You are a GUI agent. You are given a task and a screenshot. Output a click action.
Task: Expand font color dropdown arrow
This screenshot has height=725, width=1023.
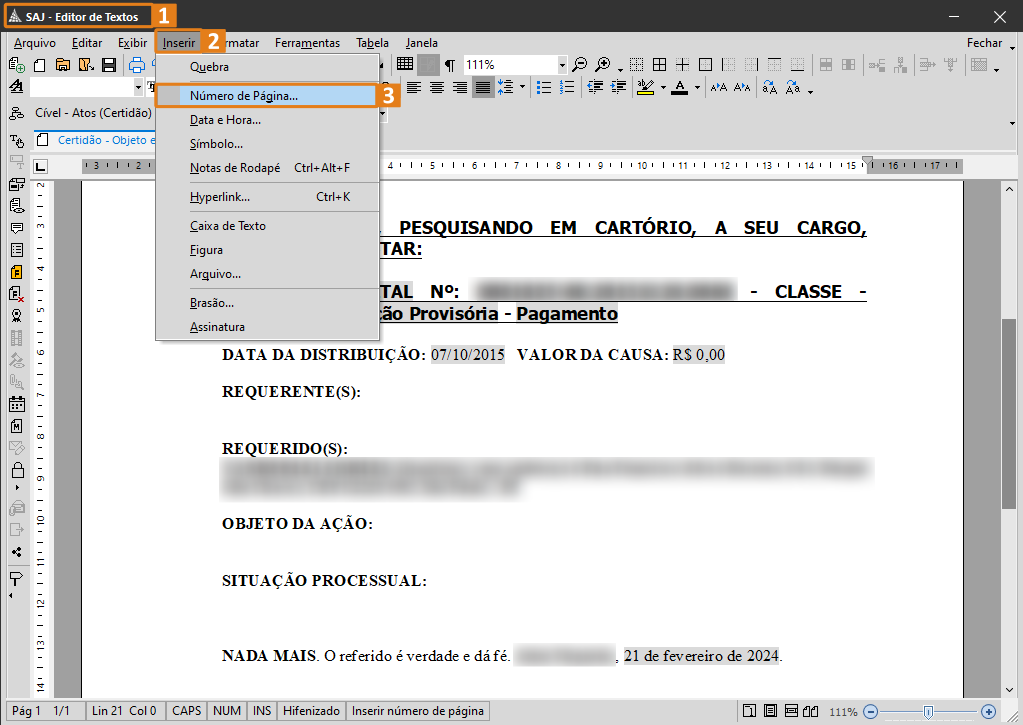[x=697, y=87]
